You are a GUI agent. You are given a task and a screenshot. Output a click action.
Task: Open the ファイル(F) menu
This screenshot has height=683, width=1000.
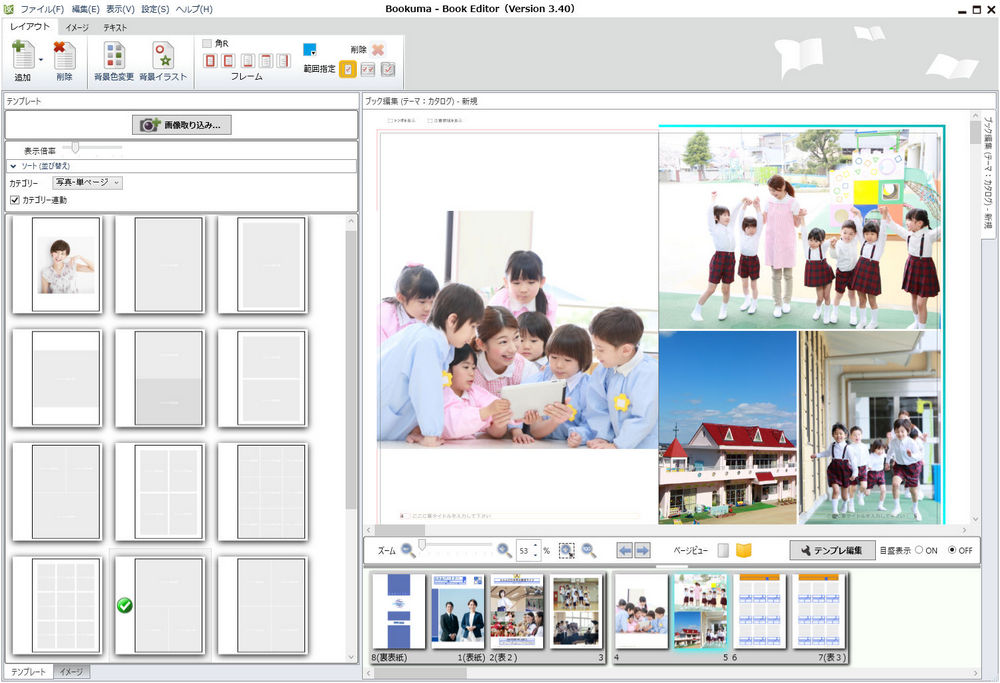(43, 9)
